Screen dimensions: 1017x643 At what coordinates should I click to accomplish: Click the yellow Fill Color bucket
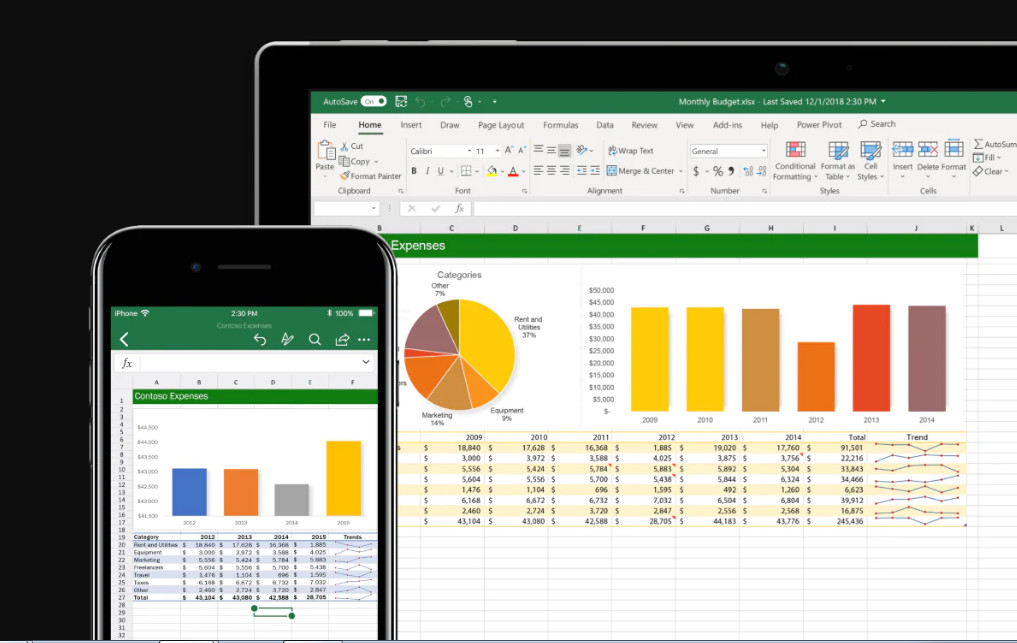[492, 171]
